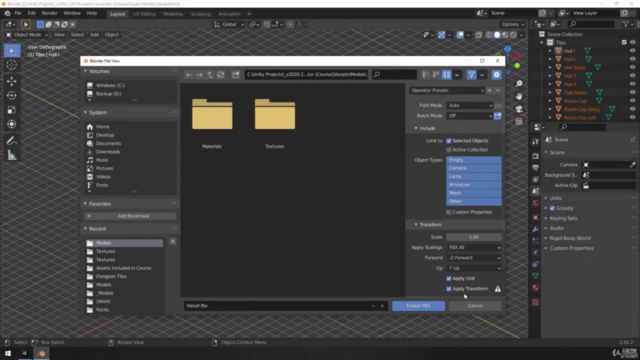Select the Measure tool

pyautogui.click(x=11, y=156)
